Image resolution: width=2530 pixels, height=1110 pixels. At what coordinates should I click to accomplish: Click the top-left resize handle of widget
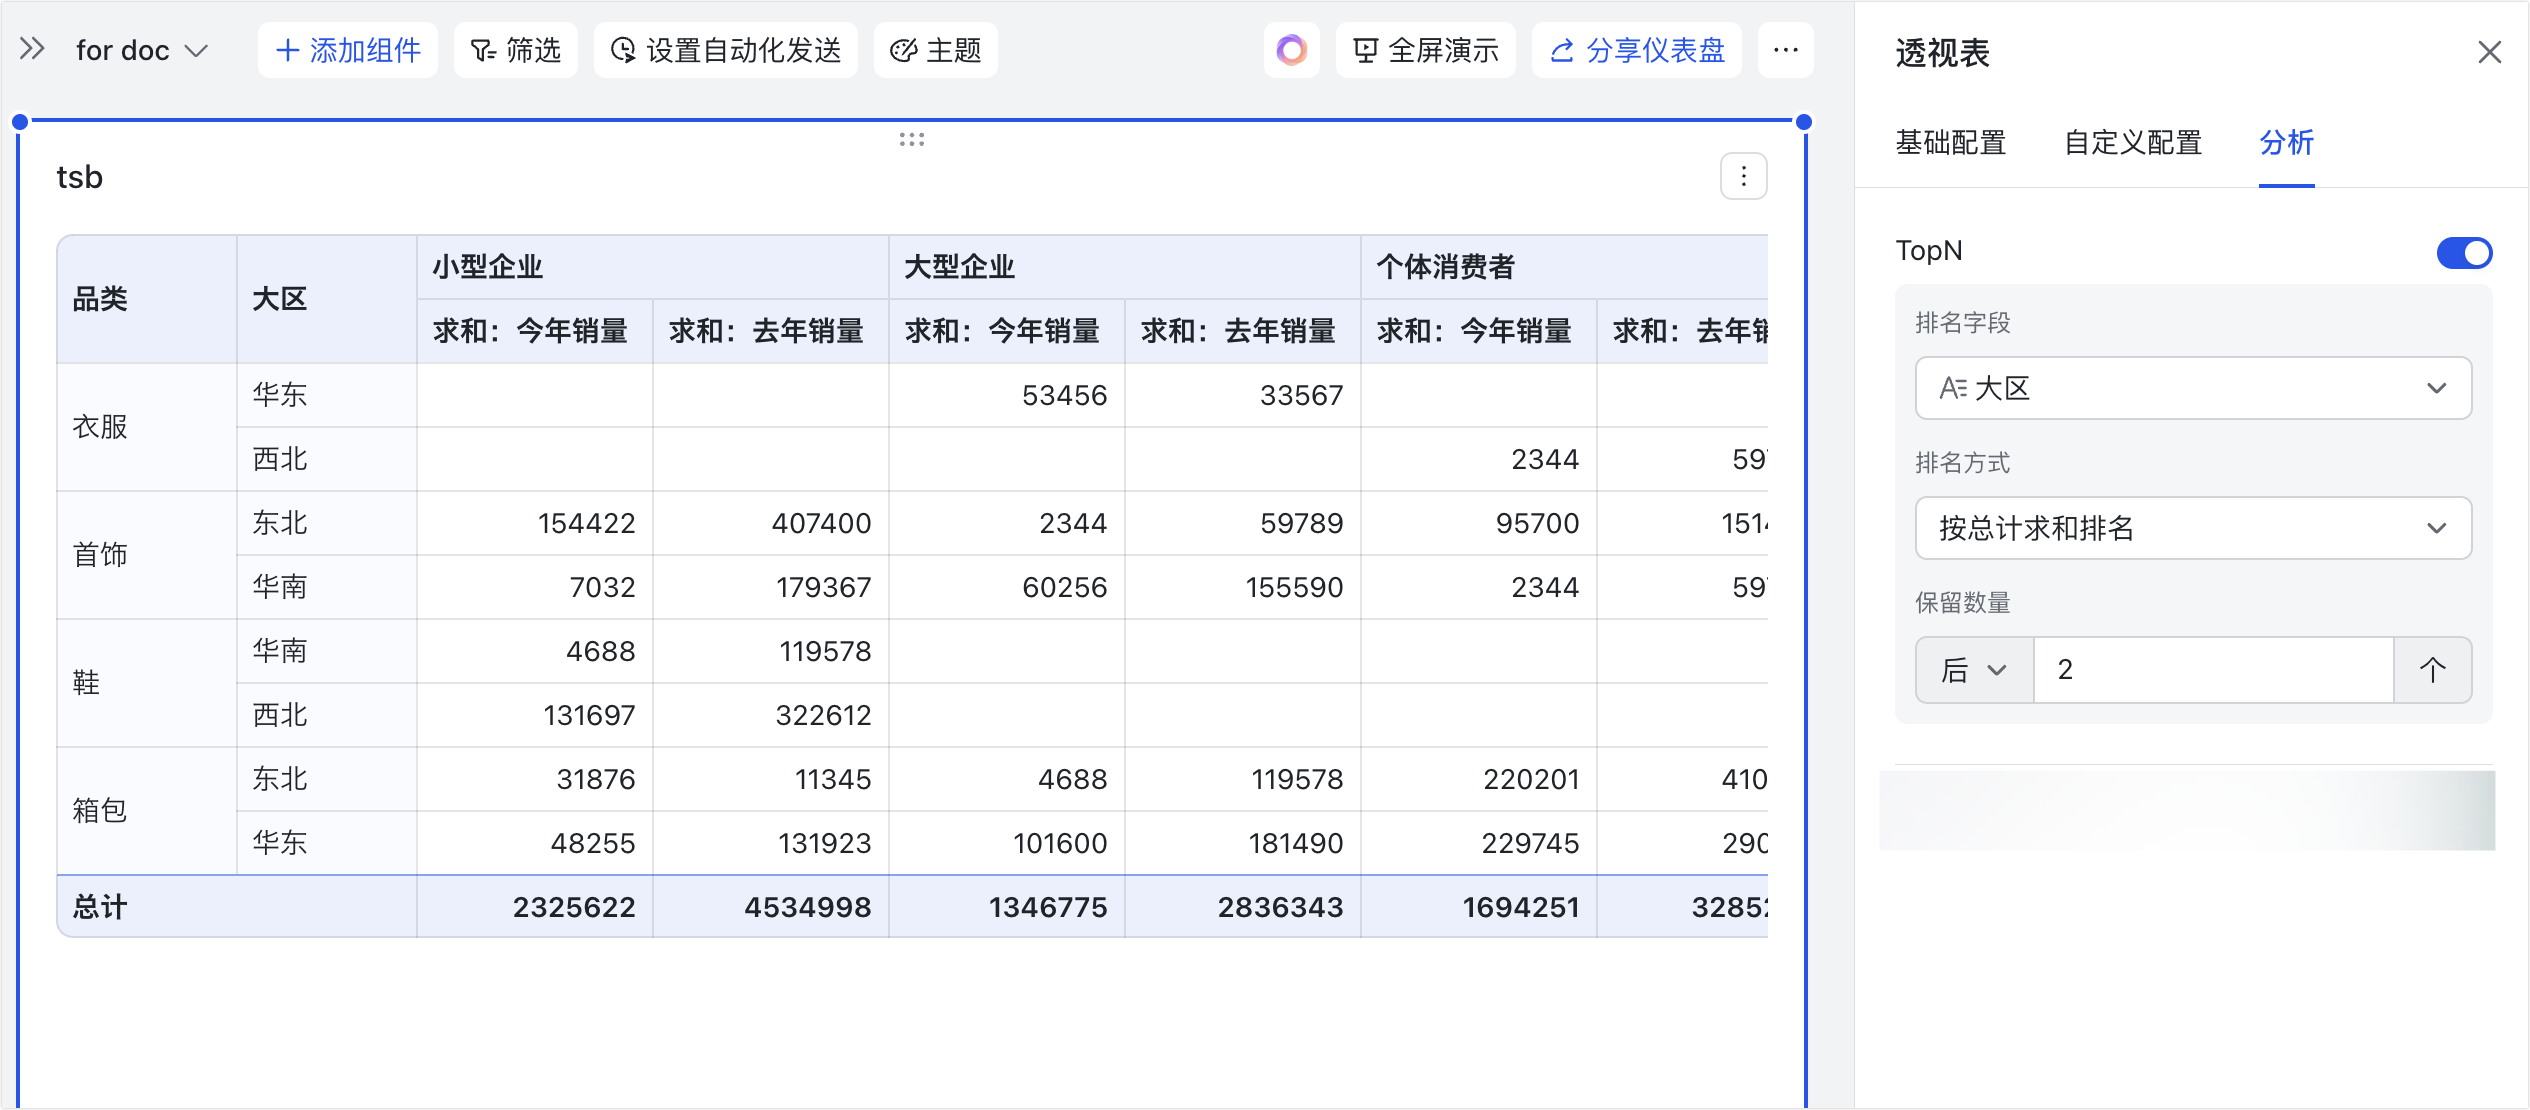click(20, 122)
